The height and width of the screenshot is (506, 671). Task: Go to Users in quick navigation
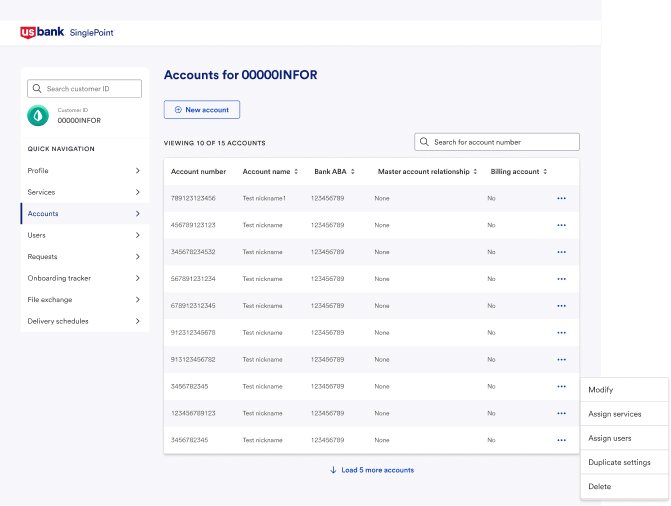(x=85, y=235)
